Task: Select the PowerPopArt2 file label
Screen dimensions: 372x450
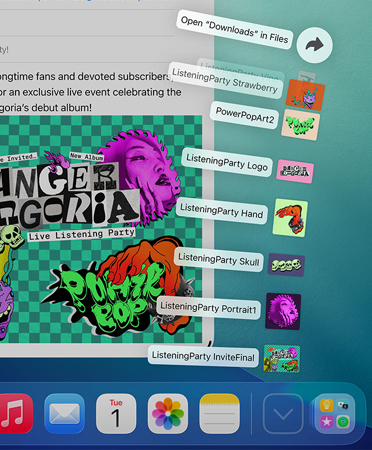Action: click(x=245, y=115)
